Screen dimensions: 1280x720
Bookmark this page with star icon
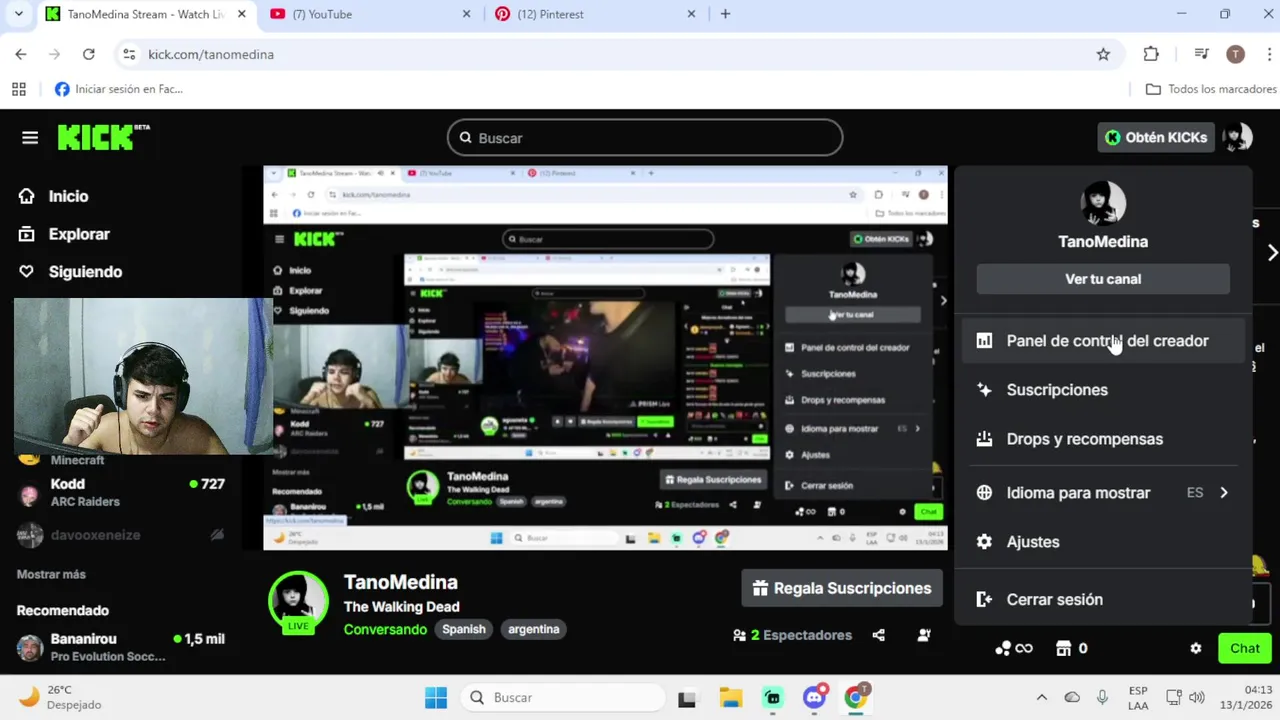tap(1103, 54)
